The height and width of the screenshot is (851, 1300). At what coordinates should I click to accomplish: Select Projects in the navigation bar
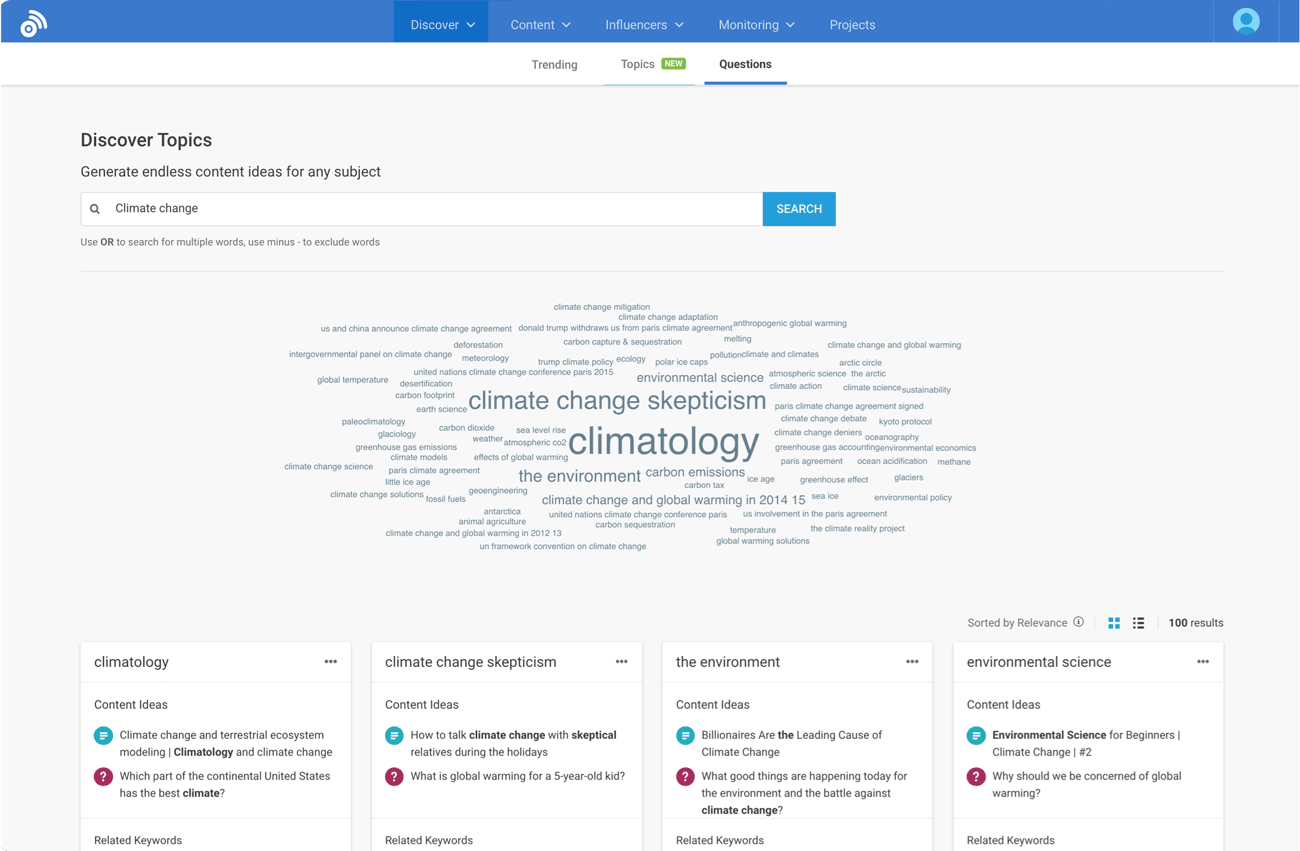click(852, 24)
